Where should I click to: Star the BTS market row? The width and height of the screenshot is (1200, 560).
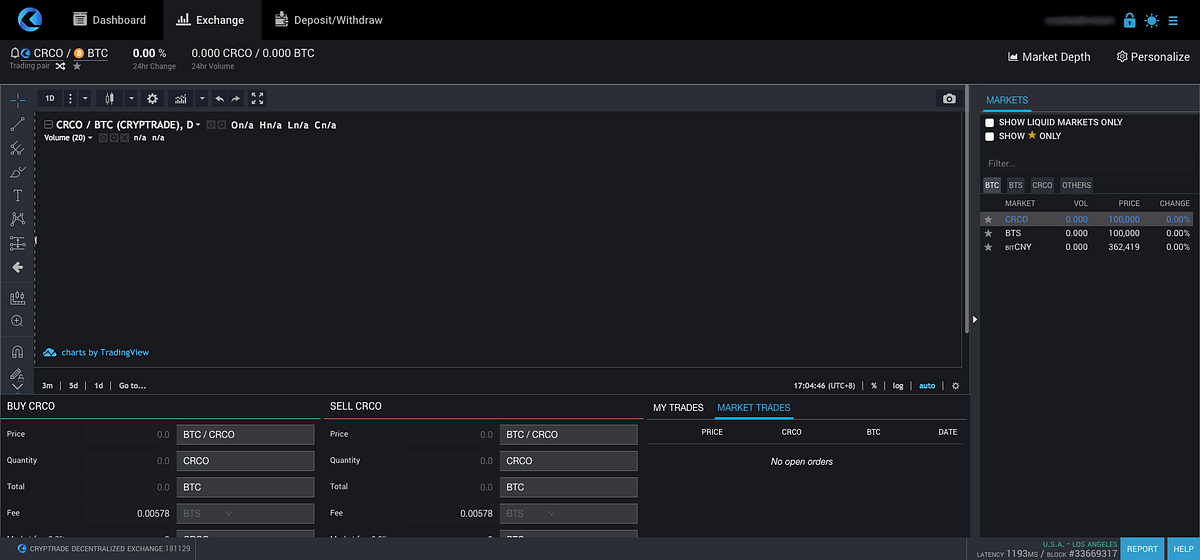click(989, 233)
